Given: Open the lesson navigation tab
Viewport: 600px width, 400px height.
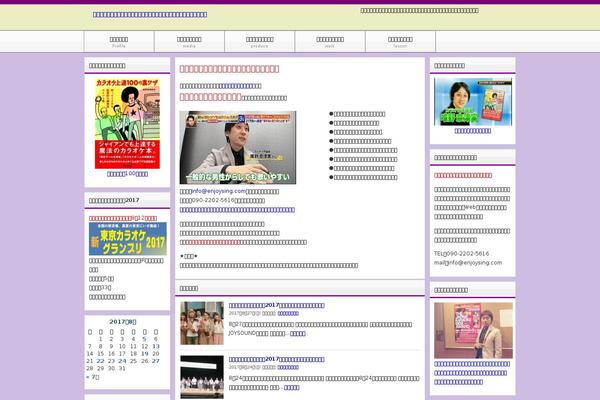Looking at the screenshot, I should (x=400, y=41).
